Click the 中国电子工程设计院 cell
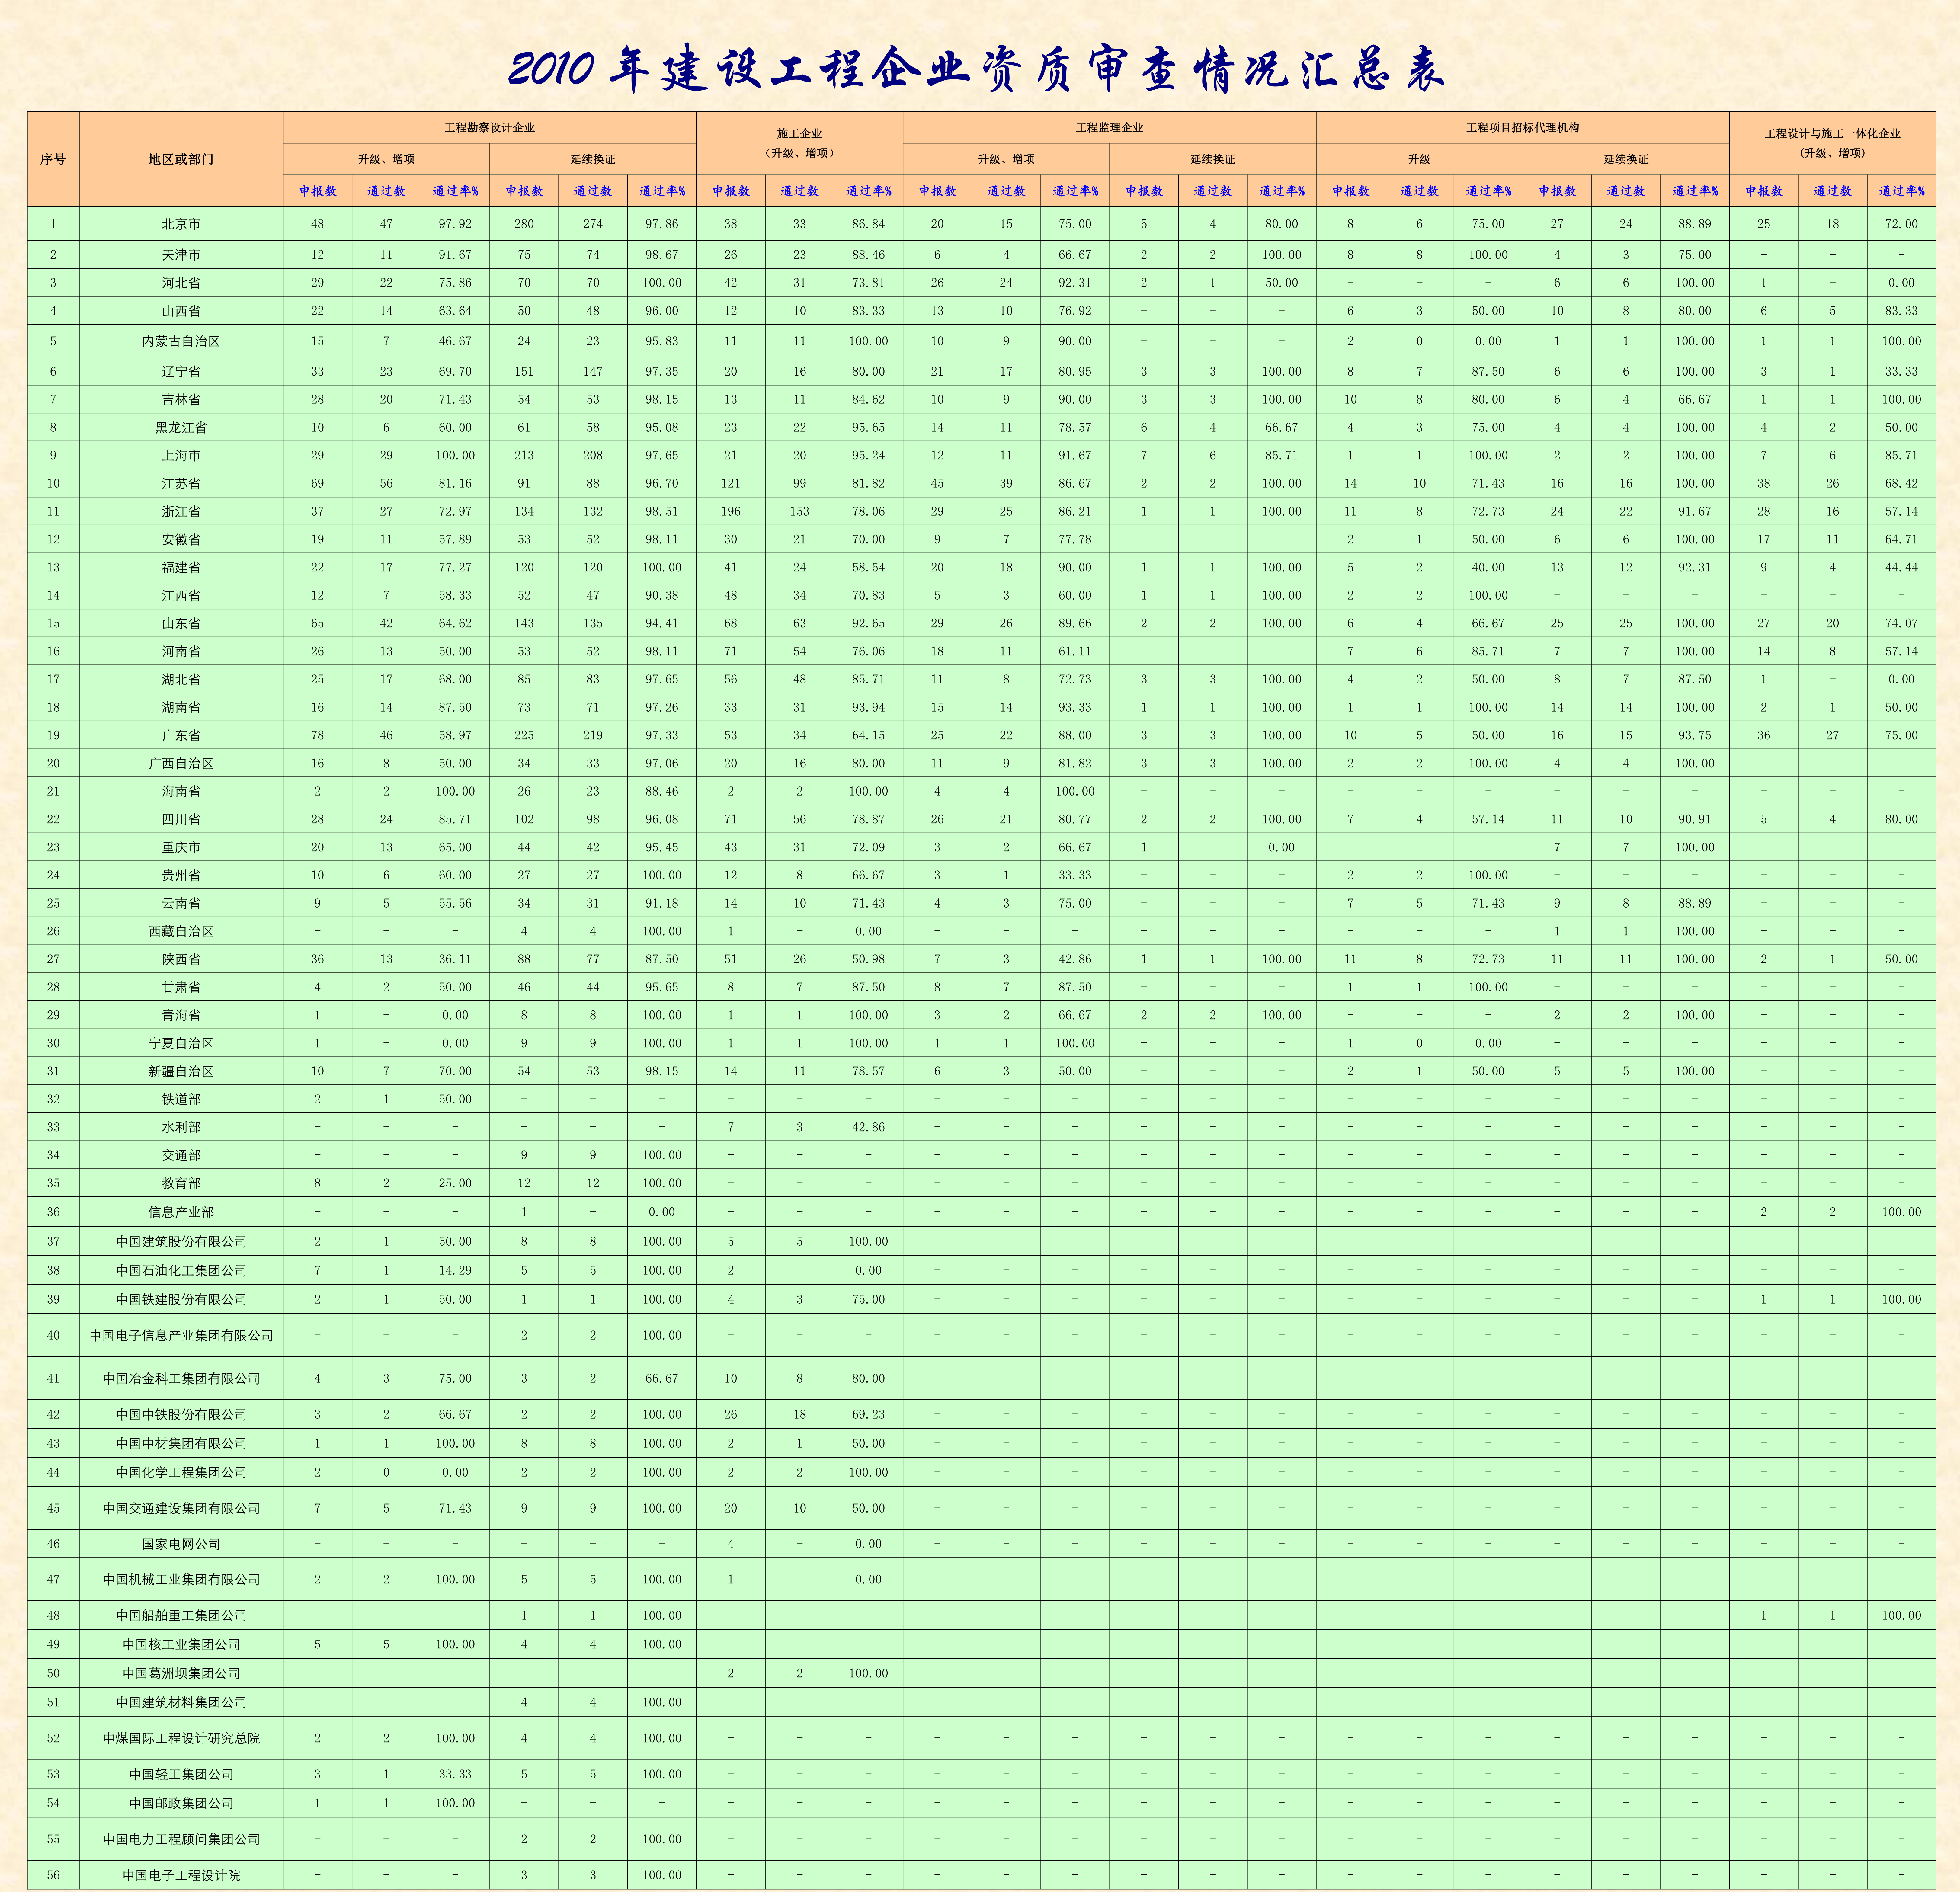 (181, 1875)
